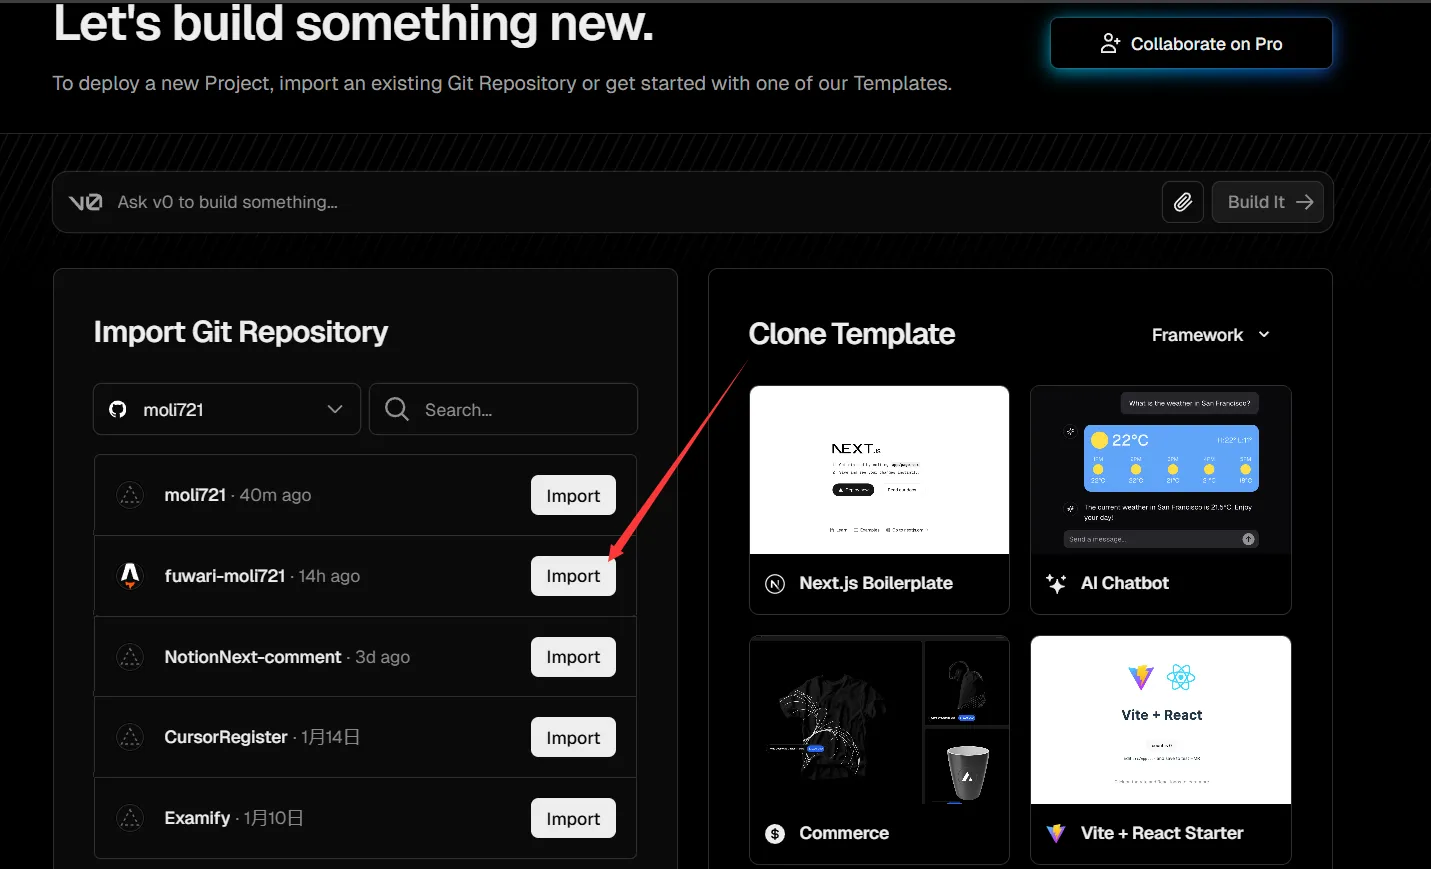Click the GitHub icon beside moli721
The width and height of the screenshot is (1431, 869).
point(118,409)
